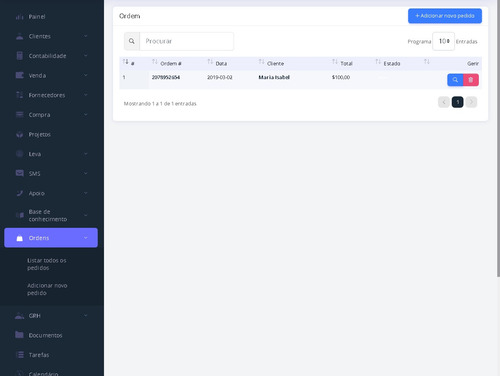Go to next page in pagination
The height and width of the screenshot is (376, 500).
pyautogui.click(x=471, y=102)
